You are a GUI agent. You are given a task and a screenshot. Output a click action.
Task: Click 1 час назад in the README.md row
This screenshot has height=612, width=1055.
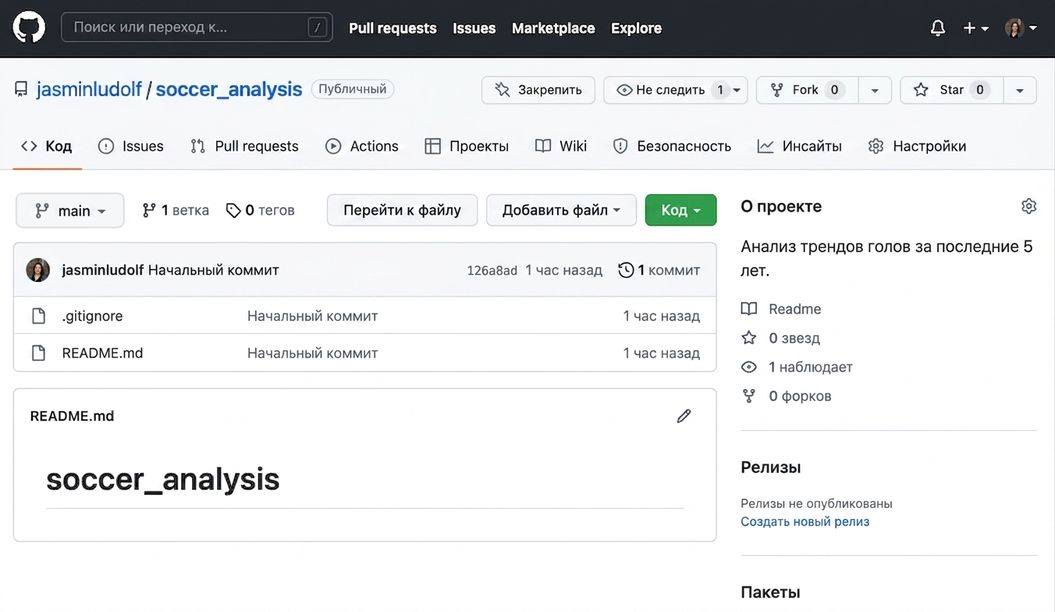(661, 352)
